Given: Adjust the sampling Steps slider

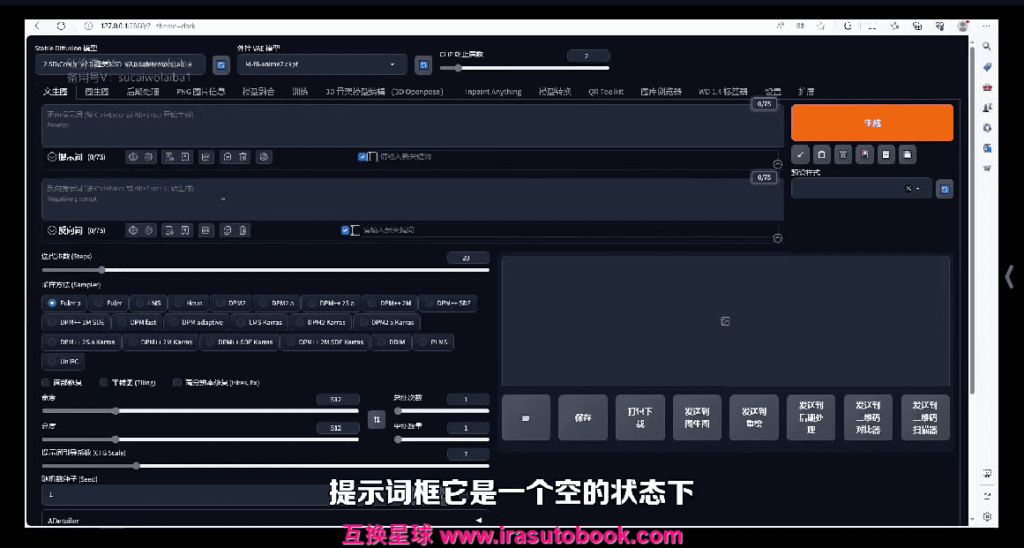Looking at the screenshot, I should [x=265, y=270].
